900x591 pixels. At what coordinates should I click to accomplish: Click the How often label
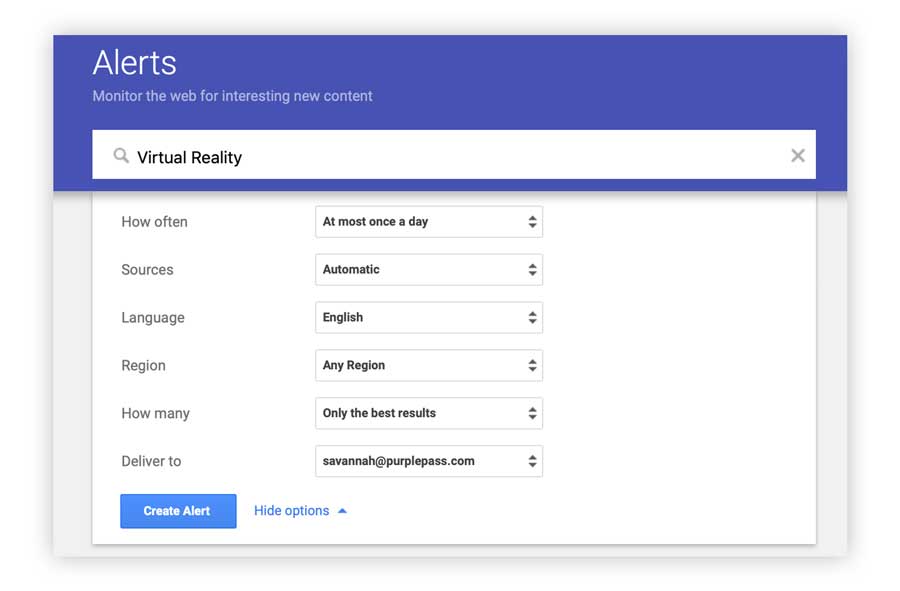[x=154, y=221]
